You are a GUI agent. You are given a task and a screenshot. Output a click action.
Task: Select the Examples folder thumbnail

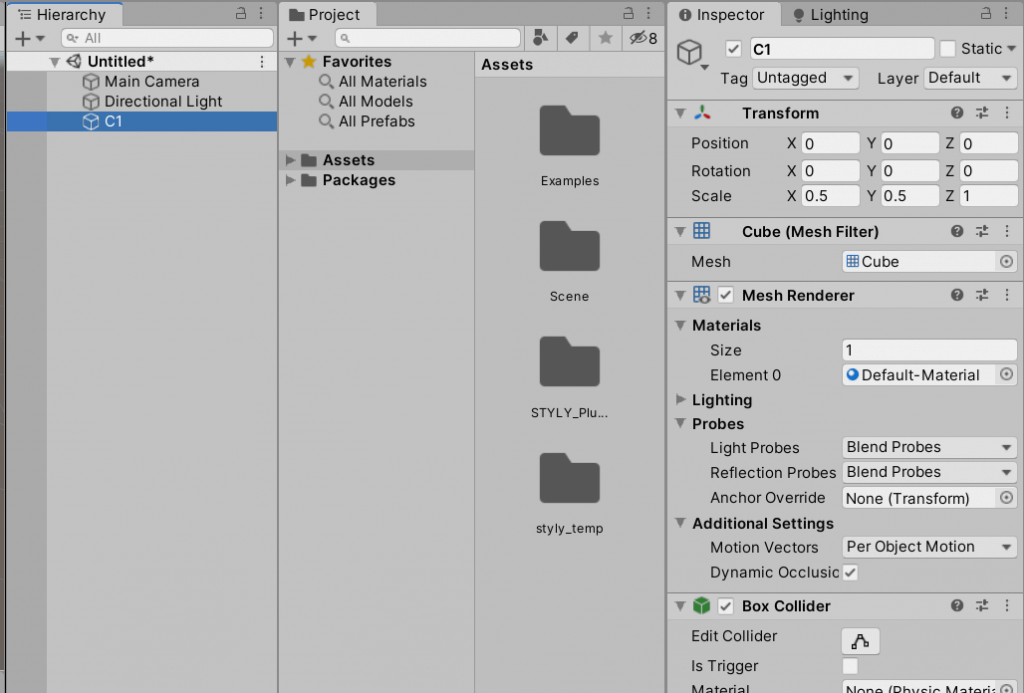tap(569, 131)
